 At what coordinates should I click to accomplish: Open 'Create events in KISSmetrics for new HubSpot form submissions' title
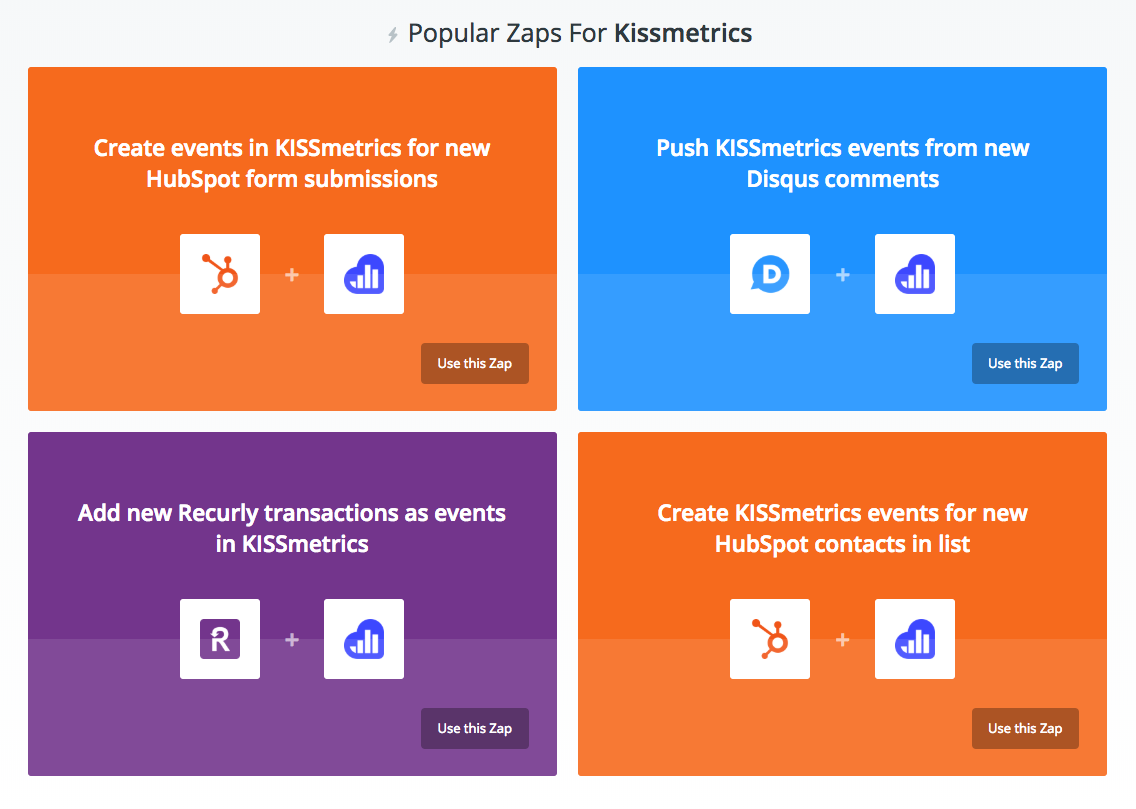pos(292,164)
